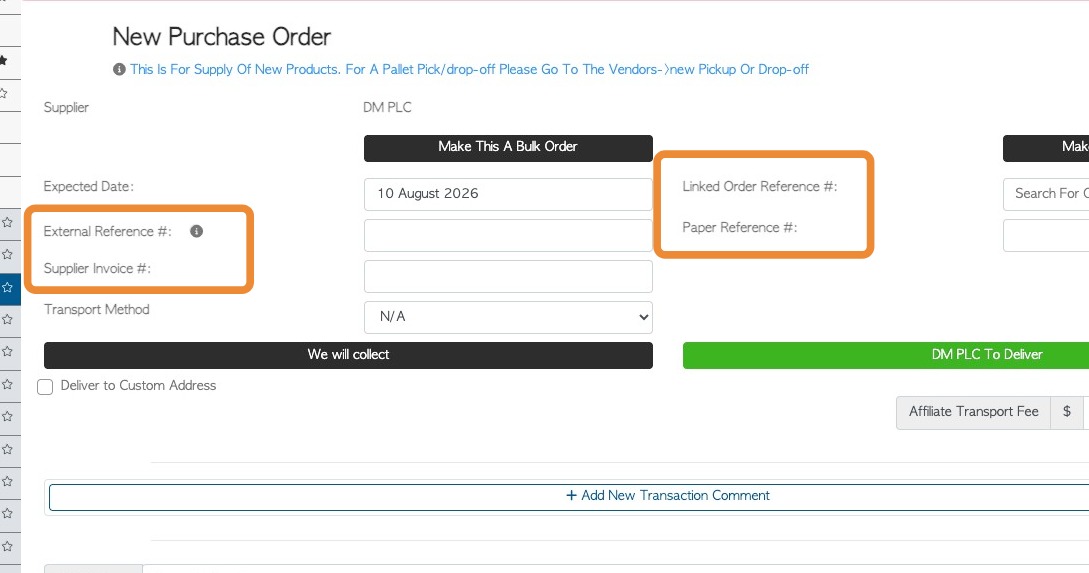Focus the Search For linked order field
The height and width of the screenshot is (573, 1089).
click(1046, 194)
